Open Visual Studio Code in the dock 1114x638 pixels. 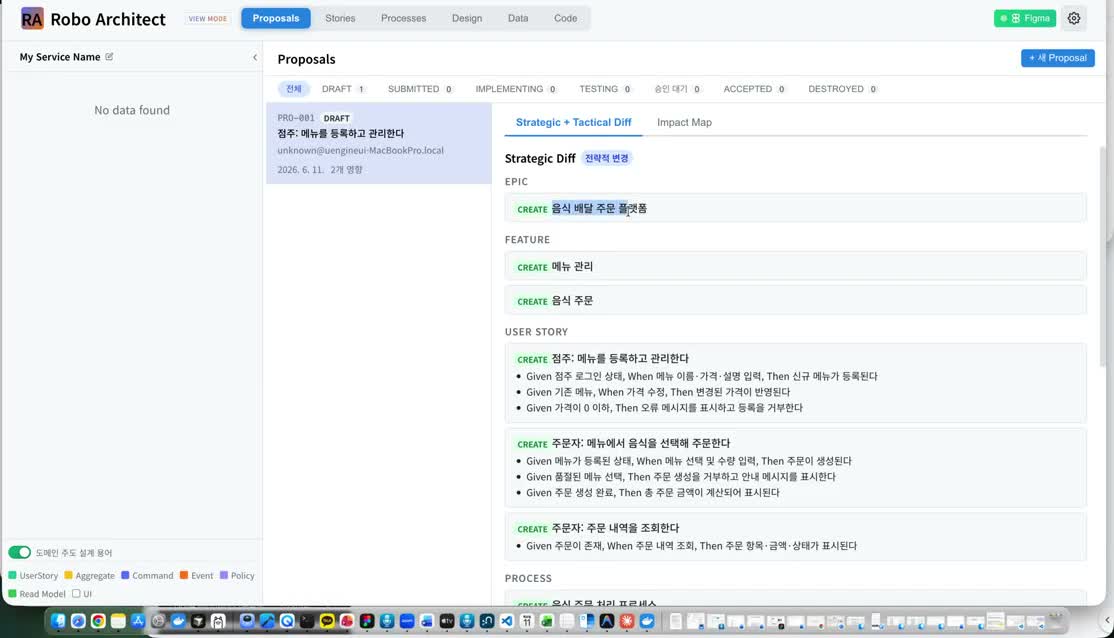[x=507, y=621]
